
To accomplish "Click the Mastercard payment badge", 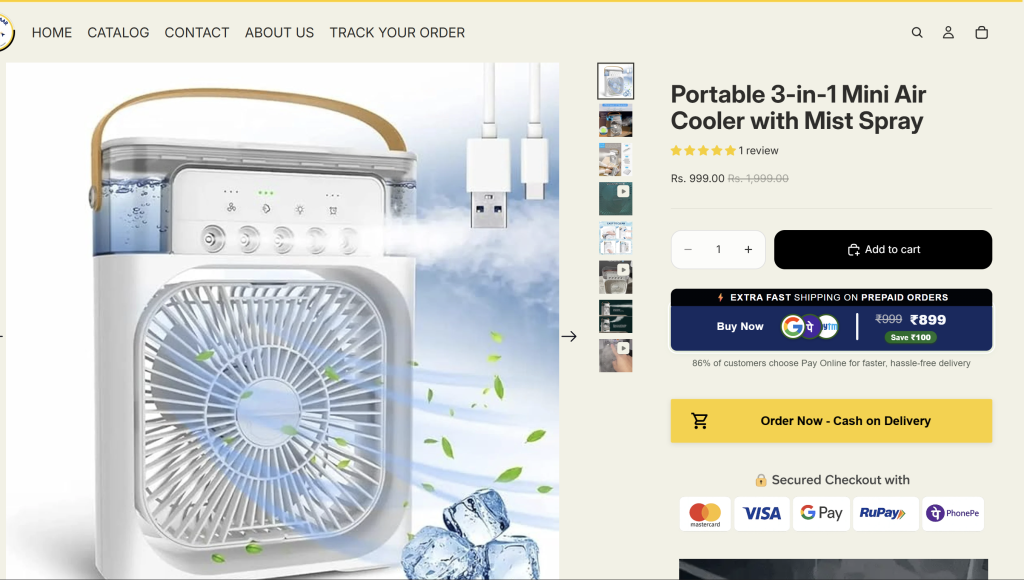I will pos(705,513).
